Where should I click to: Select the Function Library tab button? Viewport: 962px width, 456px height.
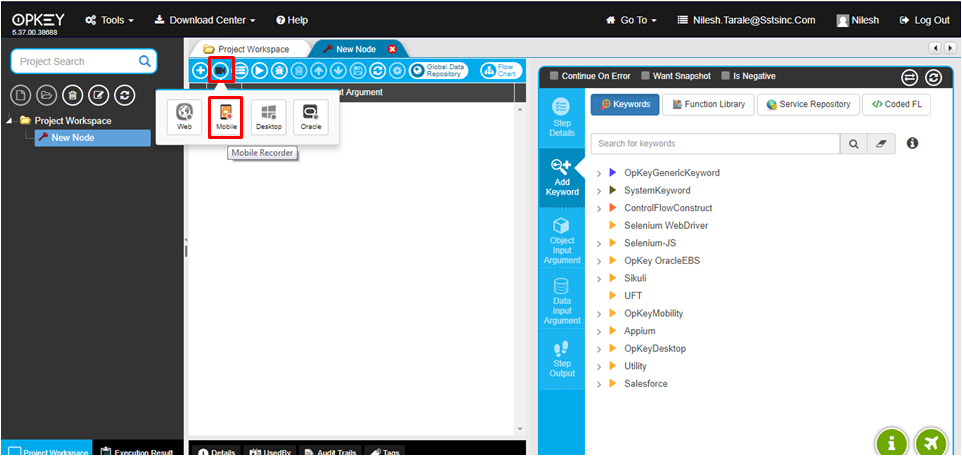tap(708, 104)
